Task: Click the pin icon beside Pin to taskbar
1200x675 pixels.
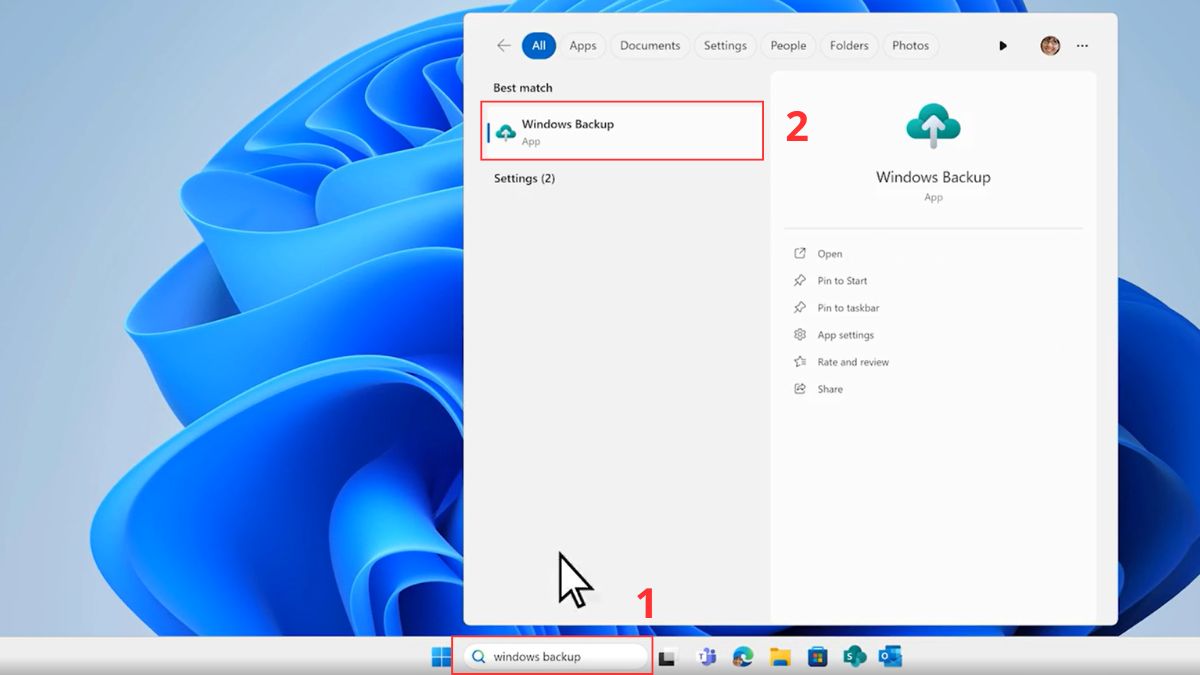Action: (x=799, y=308)
